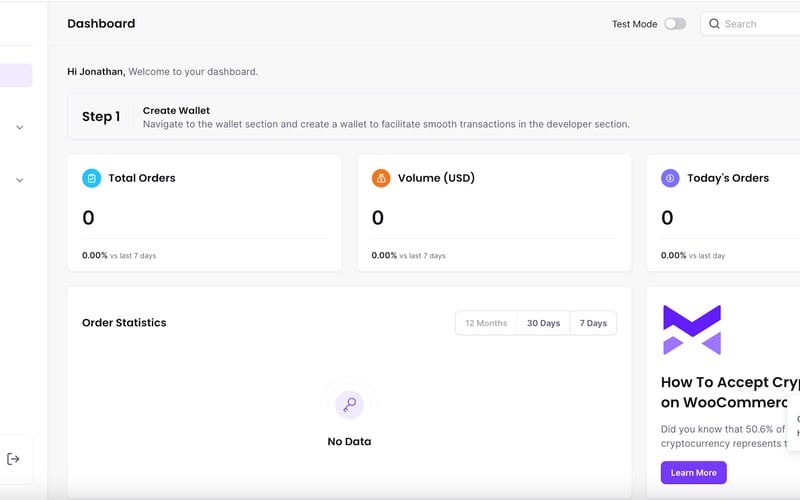Click 0.00% vs last 7 days under Volume
The height and width of the screenshot is (500, 800).
408,255
